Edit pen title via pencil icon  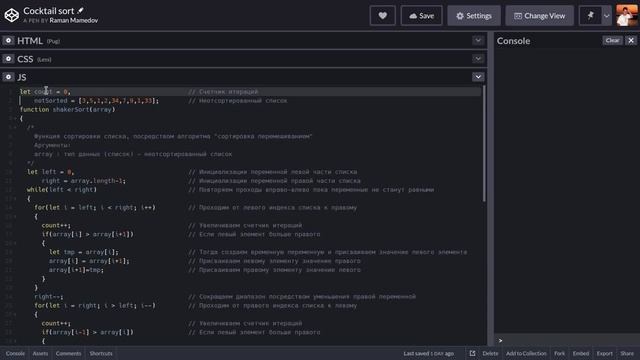(x=80, y=11)
